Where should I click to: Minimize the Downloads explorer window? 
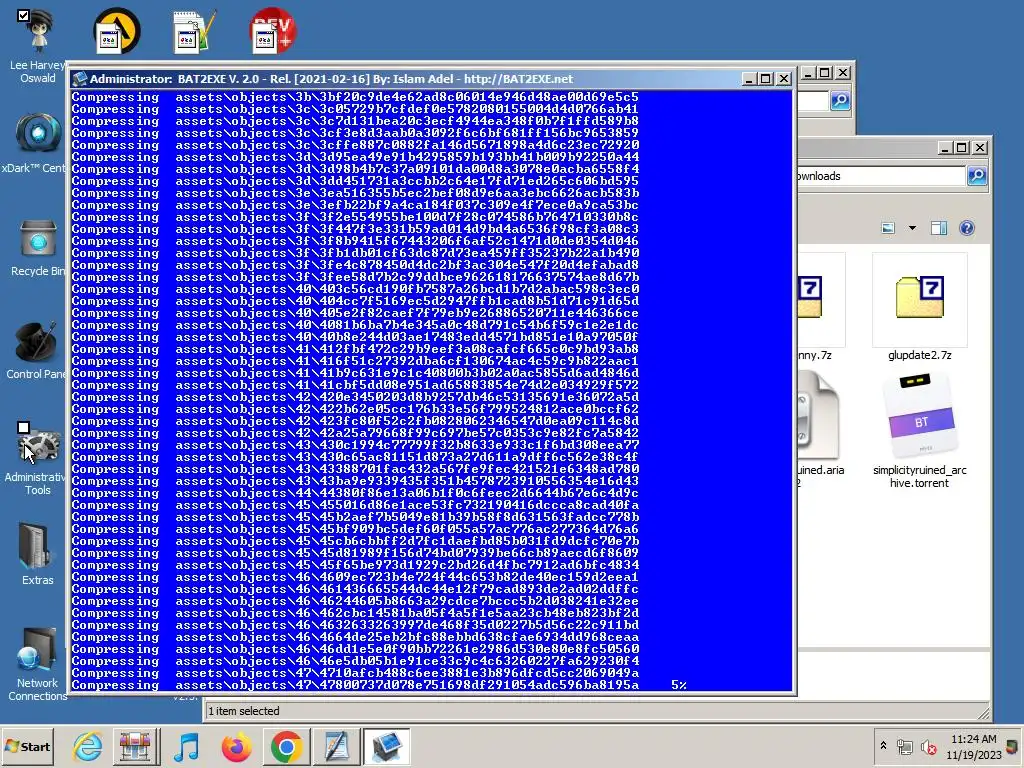944,148
